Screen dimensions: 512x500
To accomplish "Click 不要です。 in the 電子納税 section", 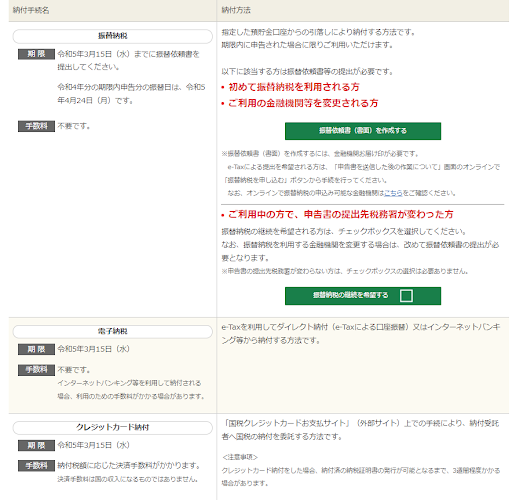I will click(x=74, y=370).
